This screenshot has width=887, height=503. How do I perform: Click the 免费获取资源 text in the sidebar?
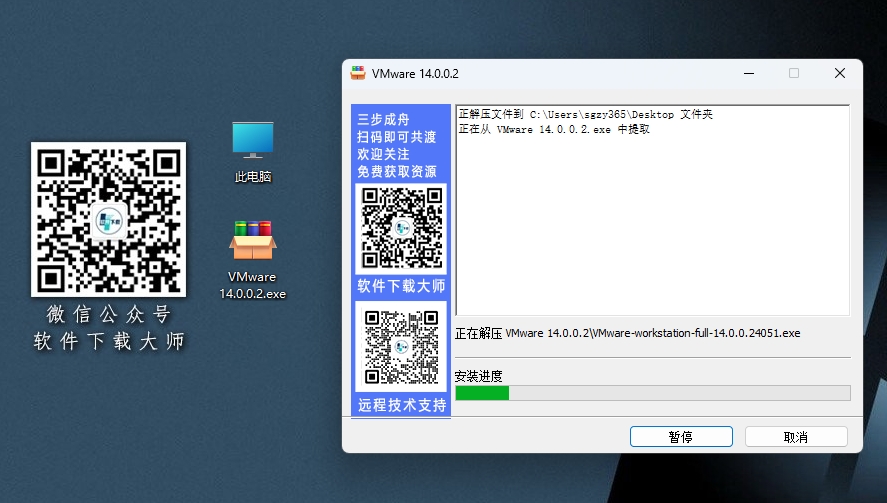[x=397, y=171]
